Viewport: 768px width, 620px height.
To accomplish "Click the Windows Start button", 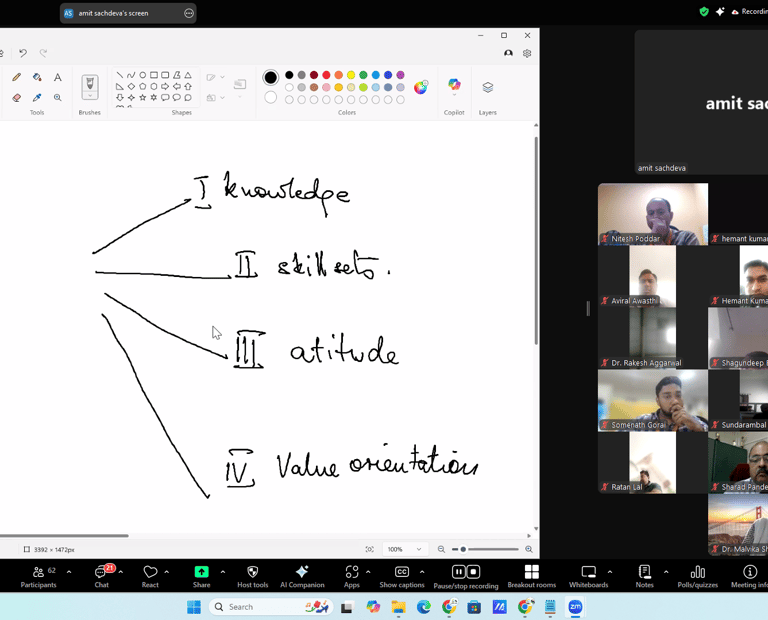I will [x=194, y=607].
